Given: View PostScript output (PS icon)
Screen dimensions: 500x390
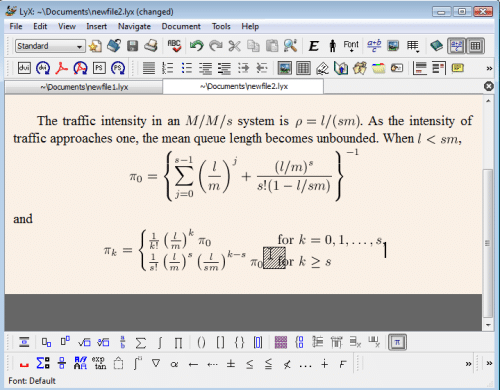Looking at the screenshot, I should point(99,68).
